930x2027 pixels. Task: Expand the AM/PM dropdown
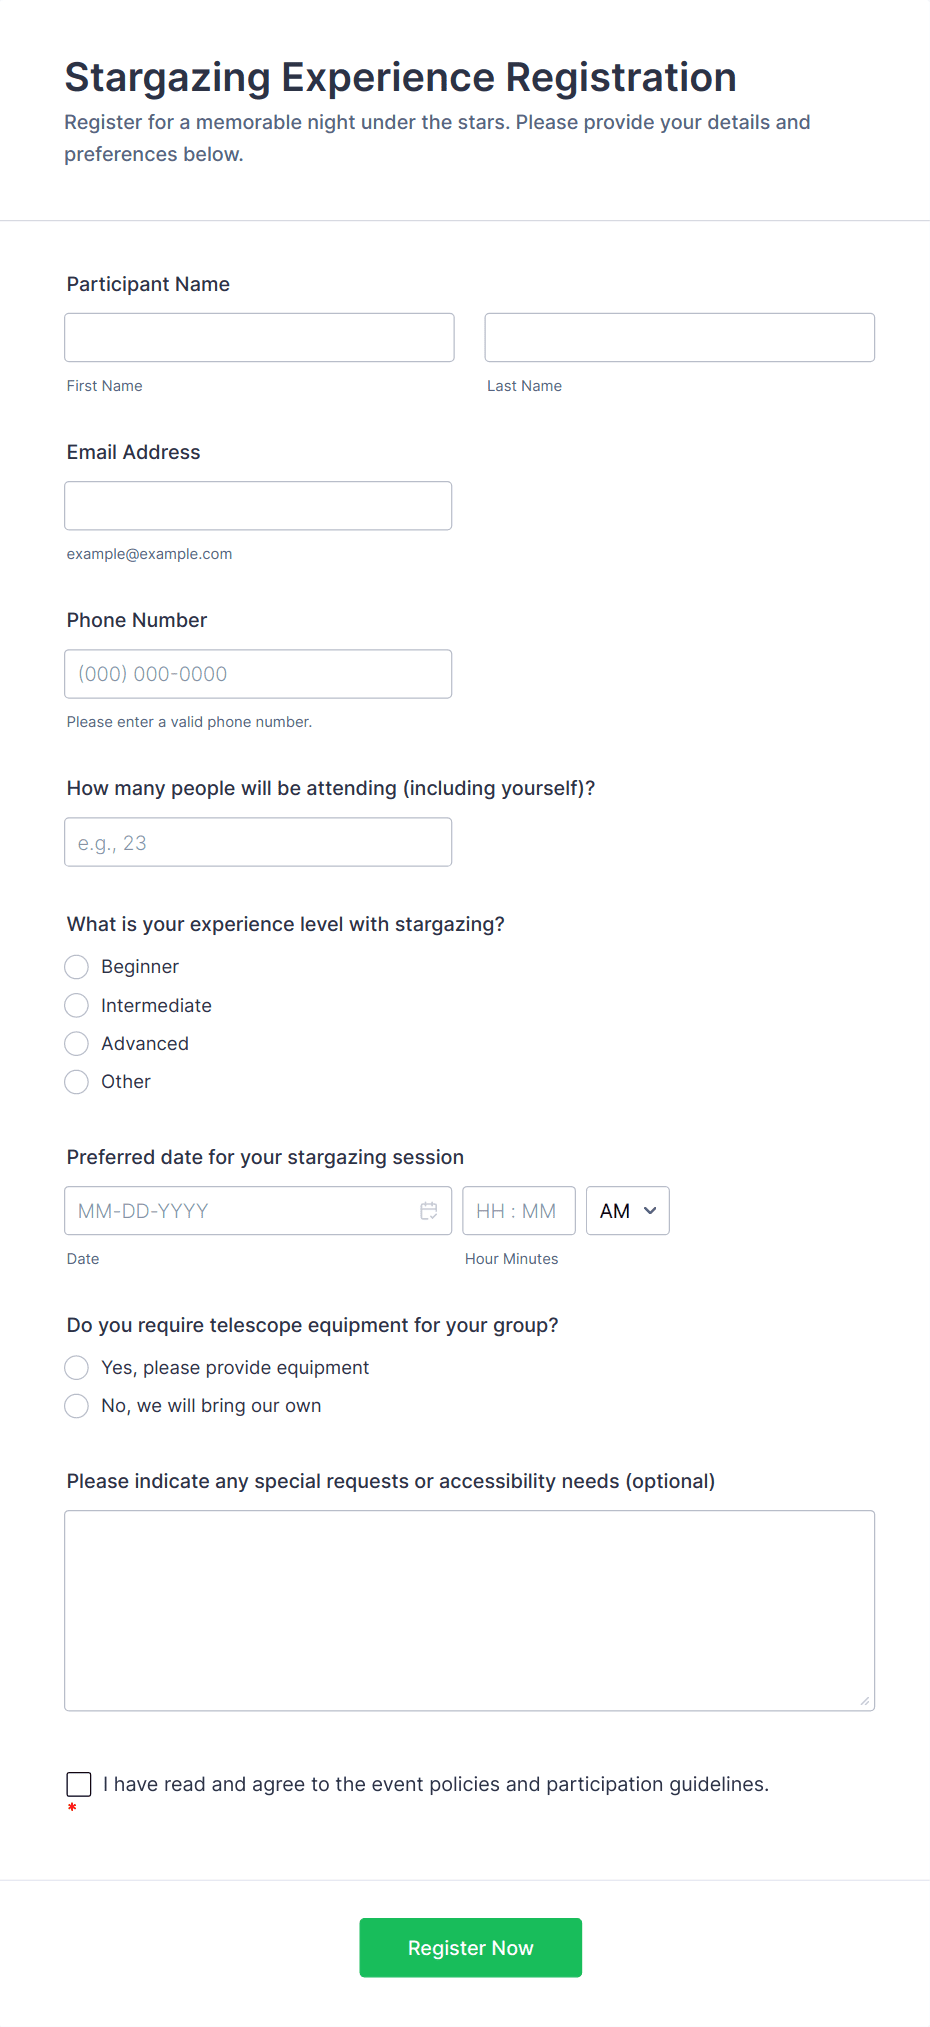[x=627, y=1211]
